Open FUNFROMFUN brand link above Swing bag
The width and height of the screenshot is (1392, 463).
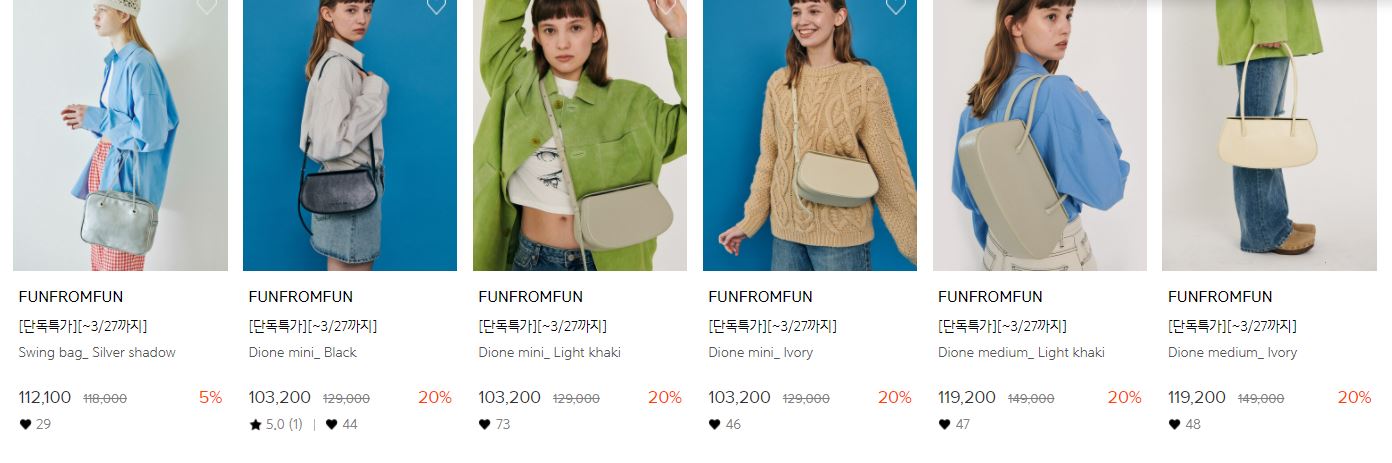pyautogui.click(x=71, y=297)
